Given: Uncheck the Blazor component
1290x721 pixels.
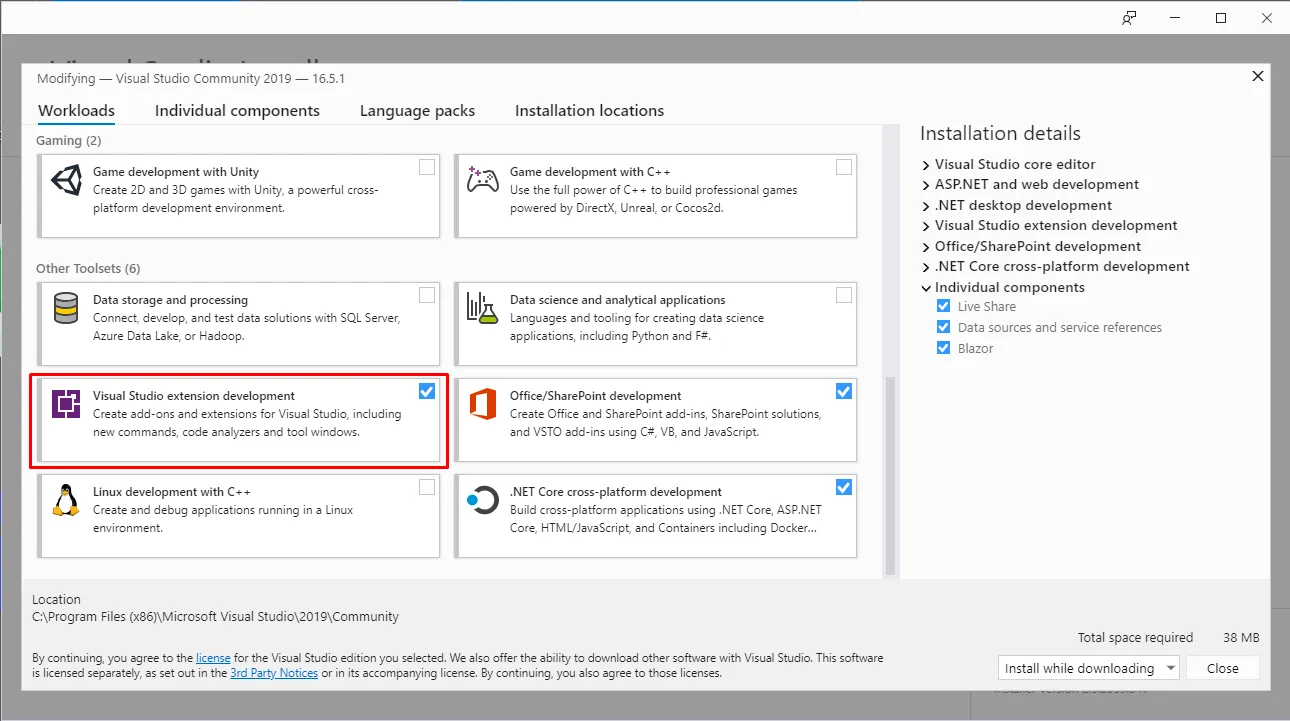Looking at the screenshot, I should (x=943, y=348).
